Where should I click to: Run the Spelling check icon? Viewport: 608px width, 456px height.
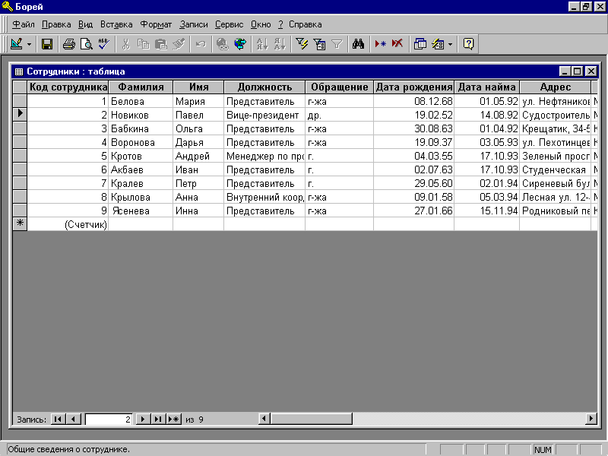(104, 44)
